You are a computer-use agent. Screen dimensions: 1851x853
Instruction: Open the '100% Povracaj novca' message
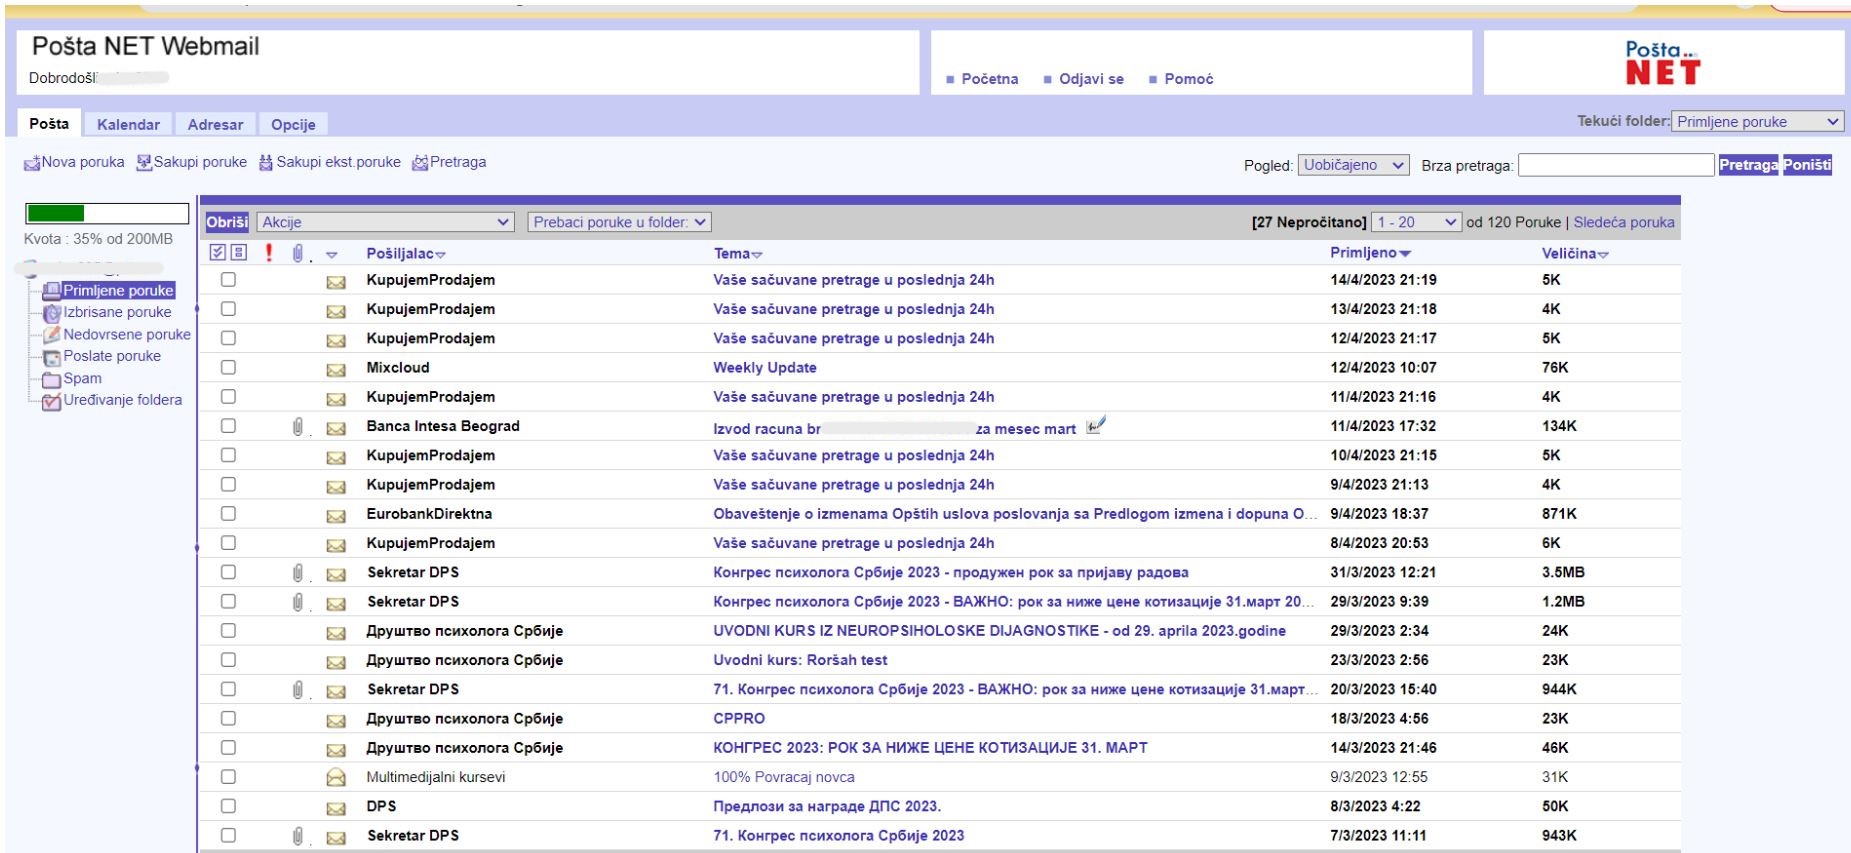click(784, 777)
